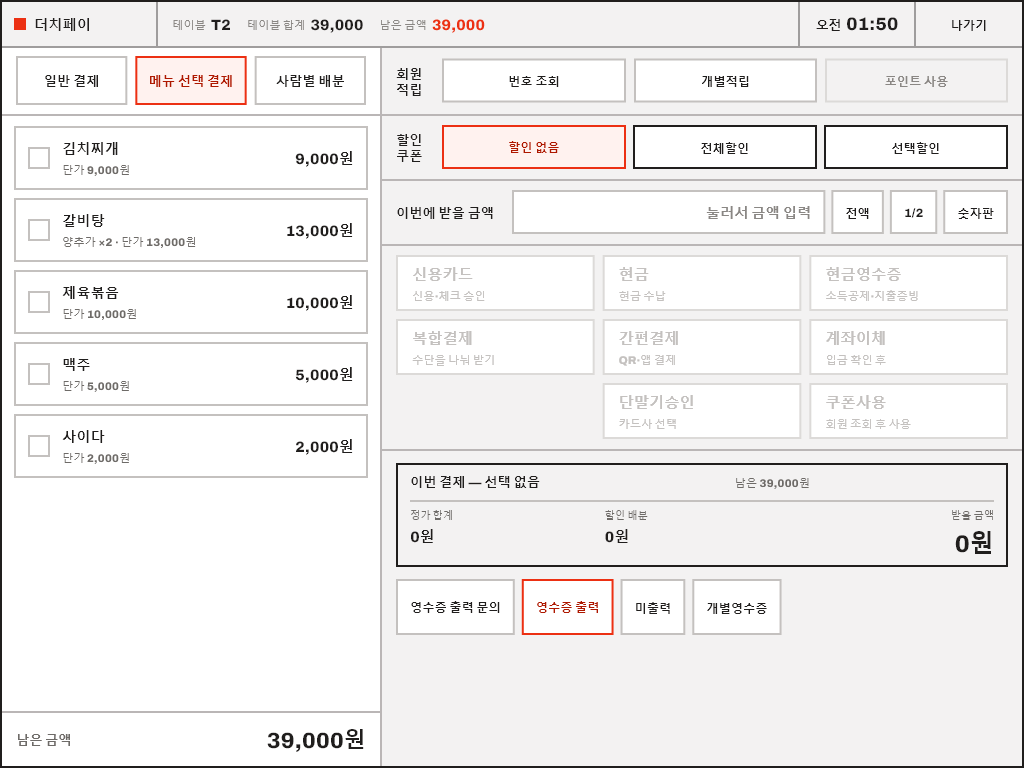
Task: Click the table number T2
Action: point(221,25)
